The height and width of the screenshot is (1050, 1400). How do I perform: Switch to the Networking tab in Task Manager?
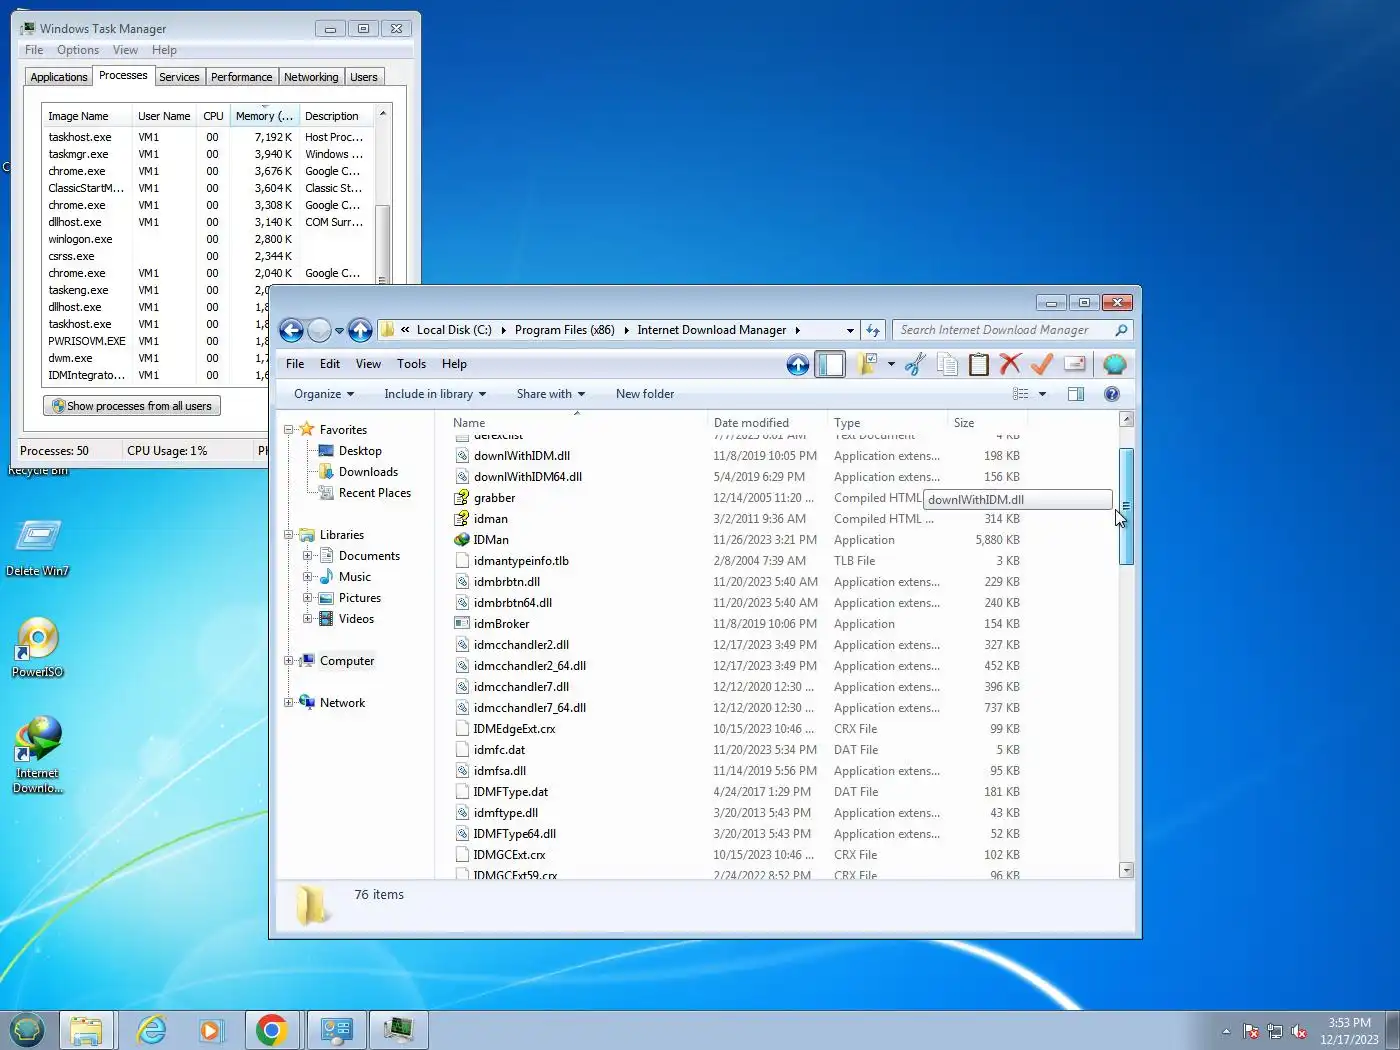pyautogui.click(x=311, y=77)
